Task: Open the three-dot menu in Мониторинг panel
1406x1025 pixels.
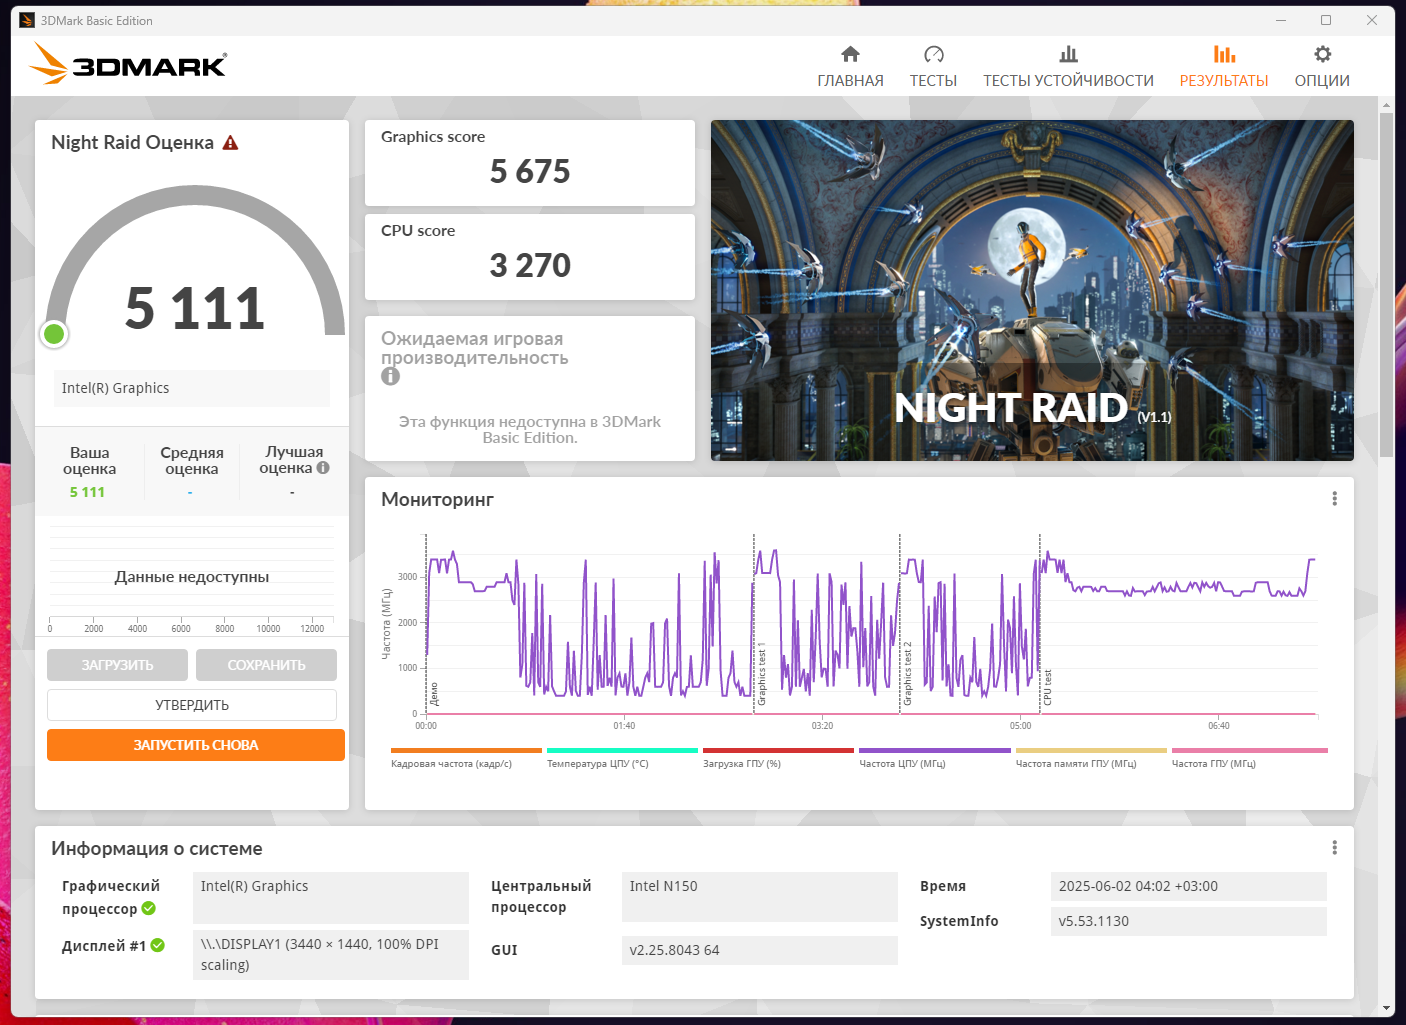Action: [x=1334, y=499]
